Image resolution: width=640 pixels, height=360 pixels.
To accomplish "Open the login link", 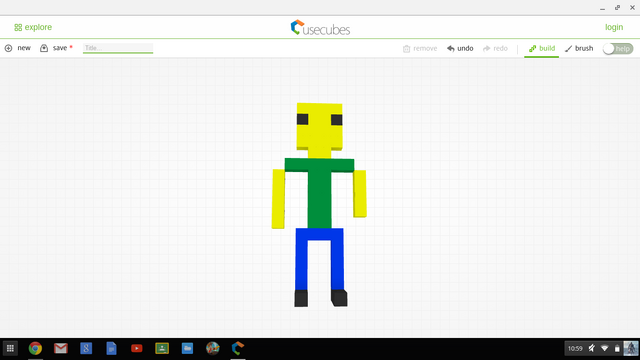I will pos(614,27).
